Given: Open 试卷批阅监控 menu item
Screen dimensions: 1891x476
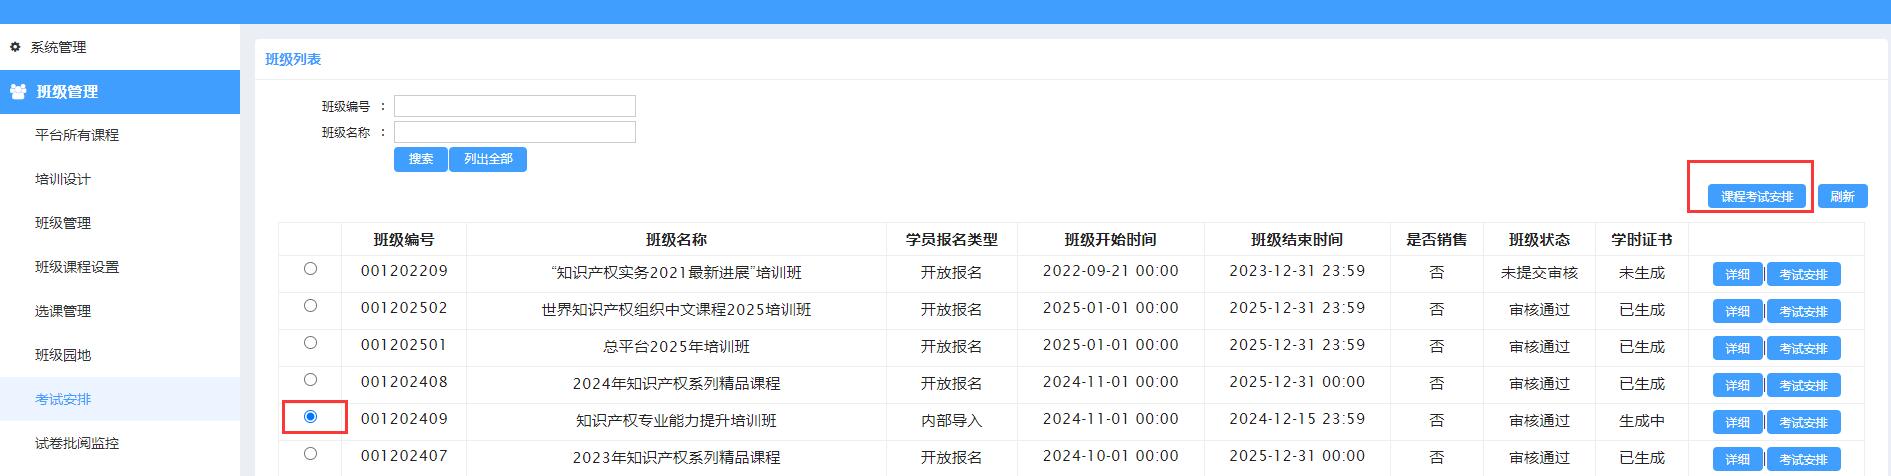Looking at the screenshot, I should click(77, 443).
